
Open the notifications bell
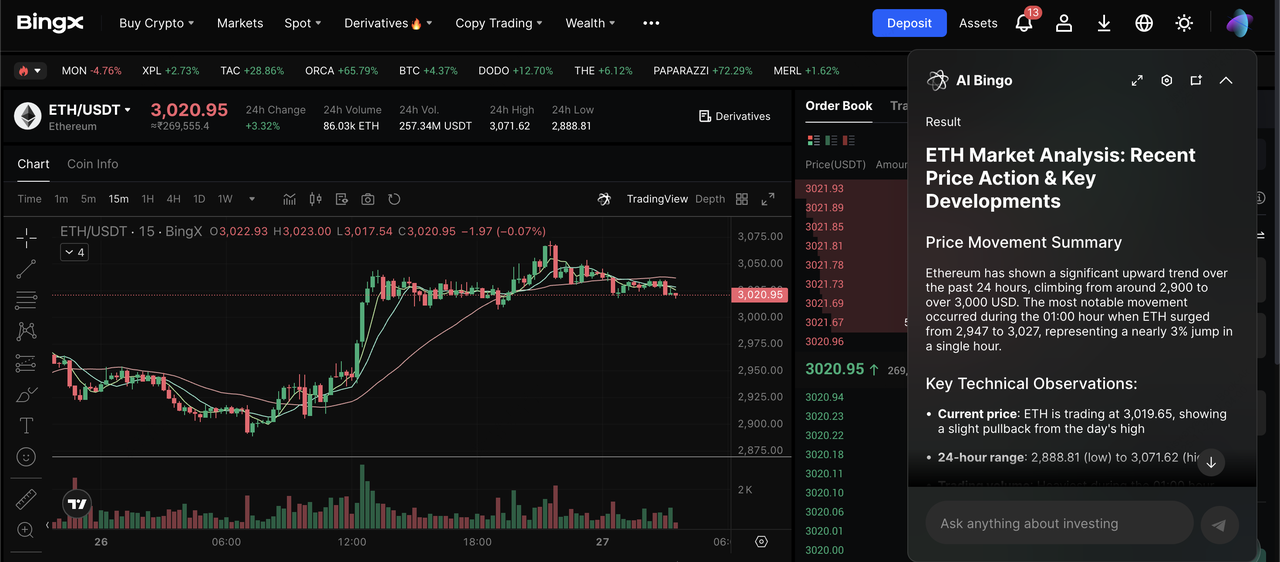1024,23
